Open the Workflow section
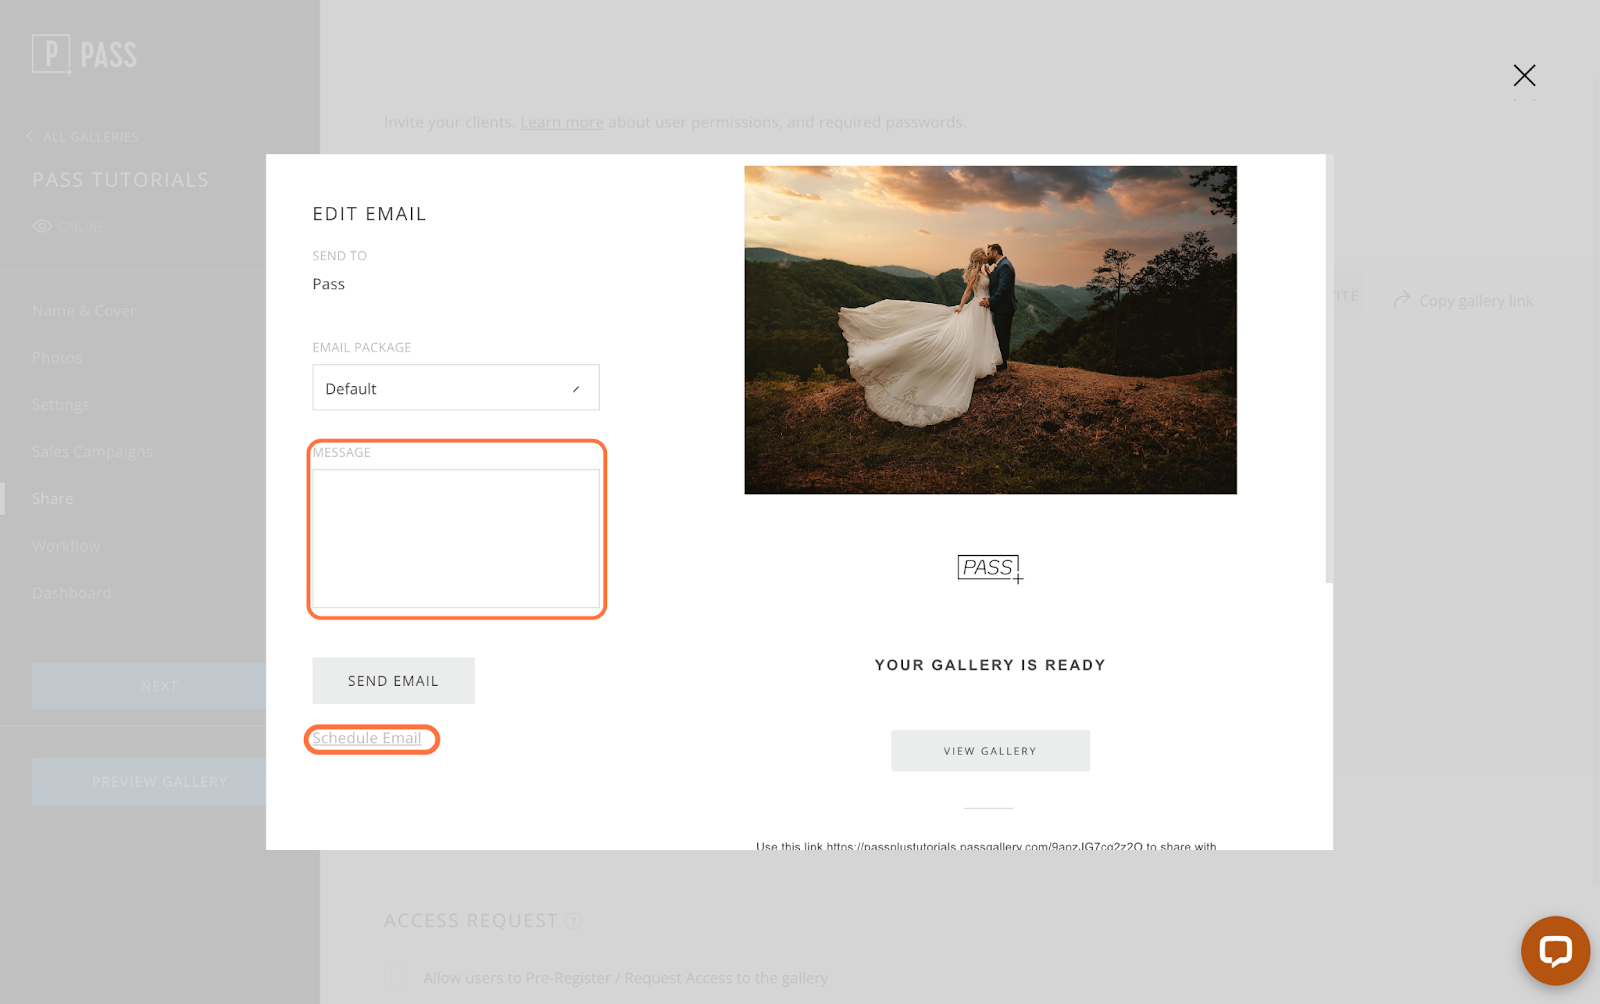1600x1004 pixels. pyautogui.click(x=66, y=546)
